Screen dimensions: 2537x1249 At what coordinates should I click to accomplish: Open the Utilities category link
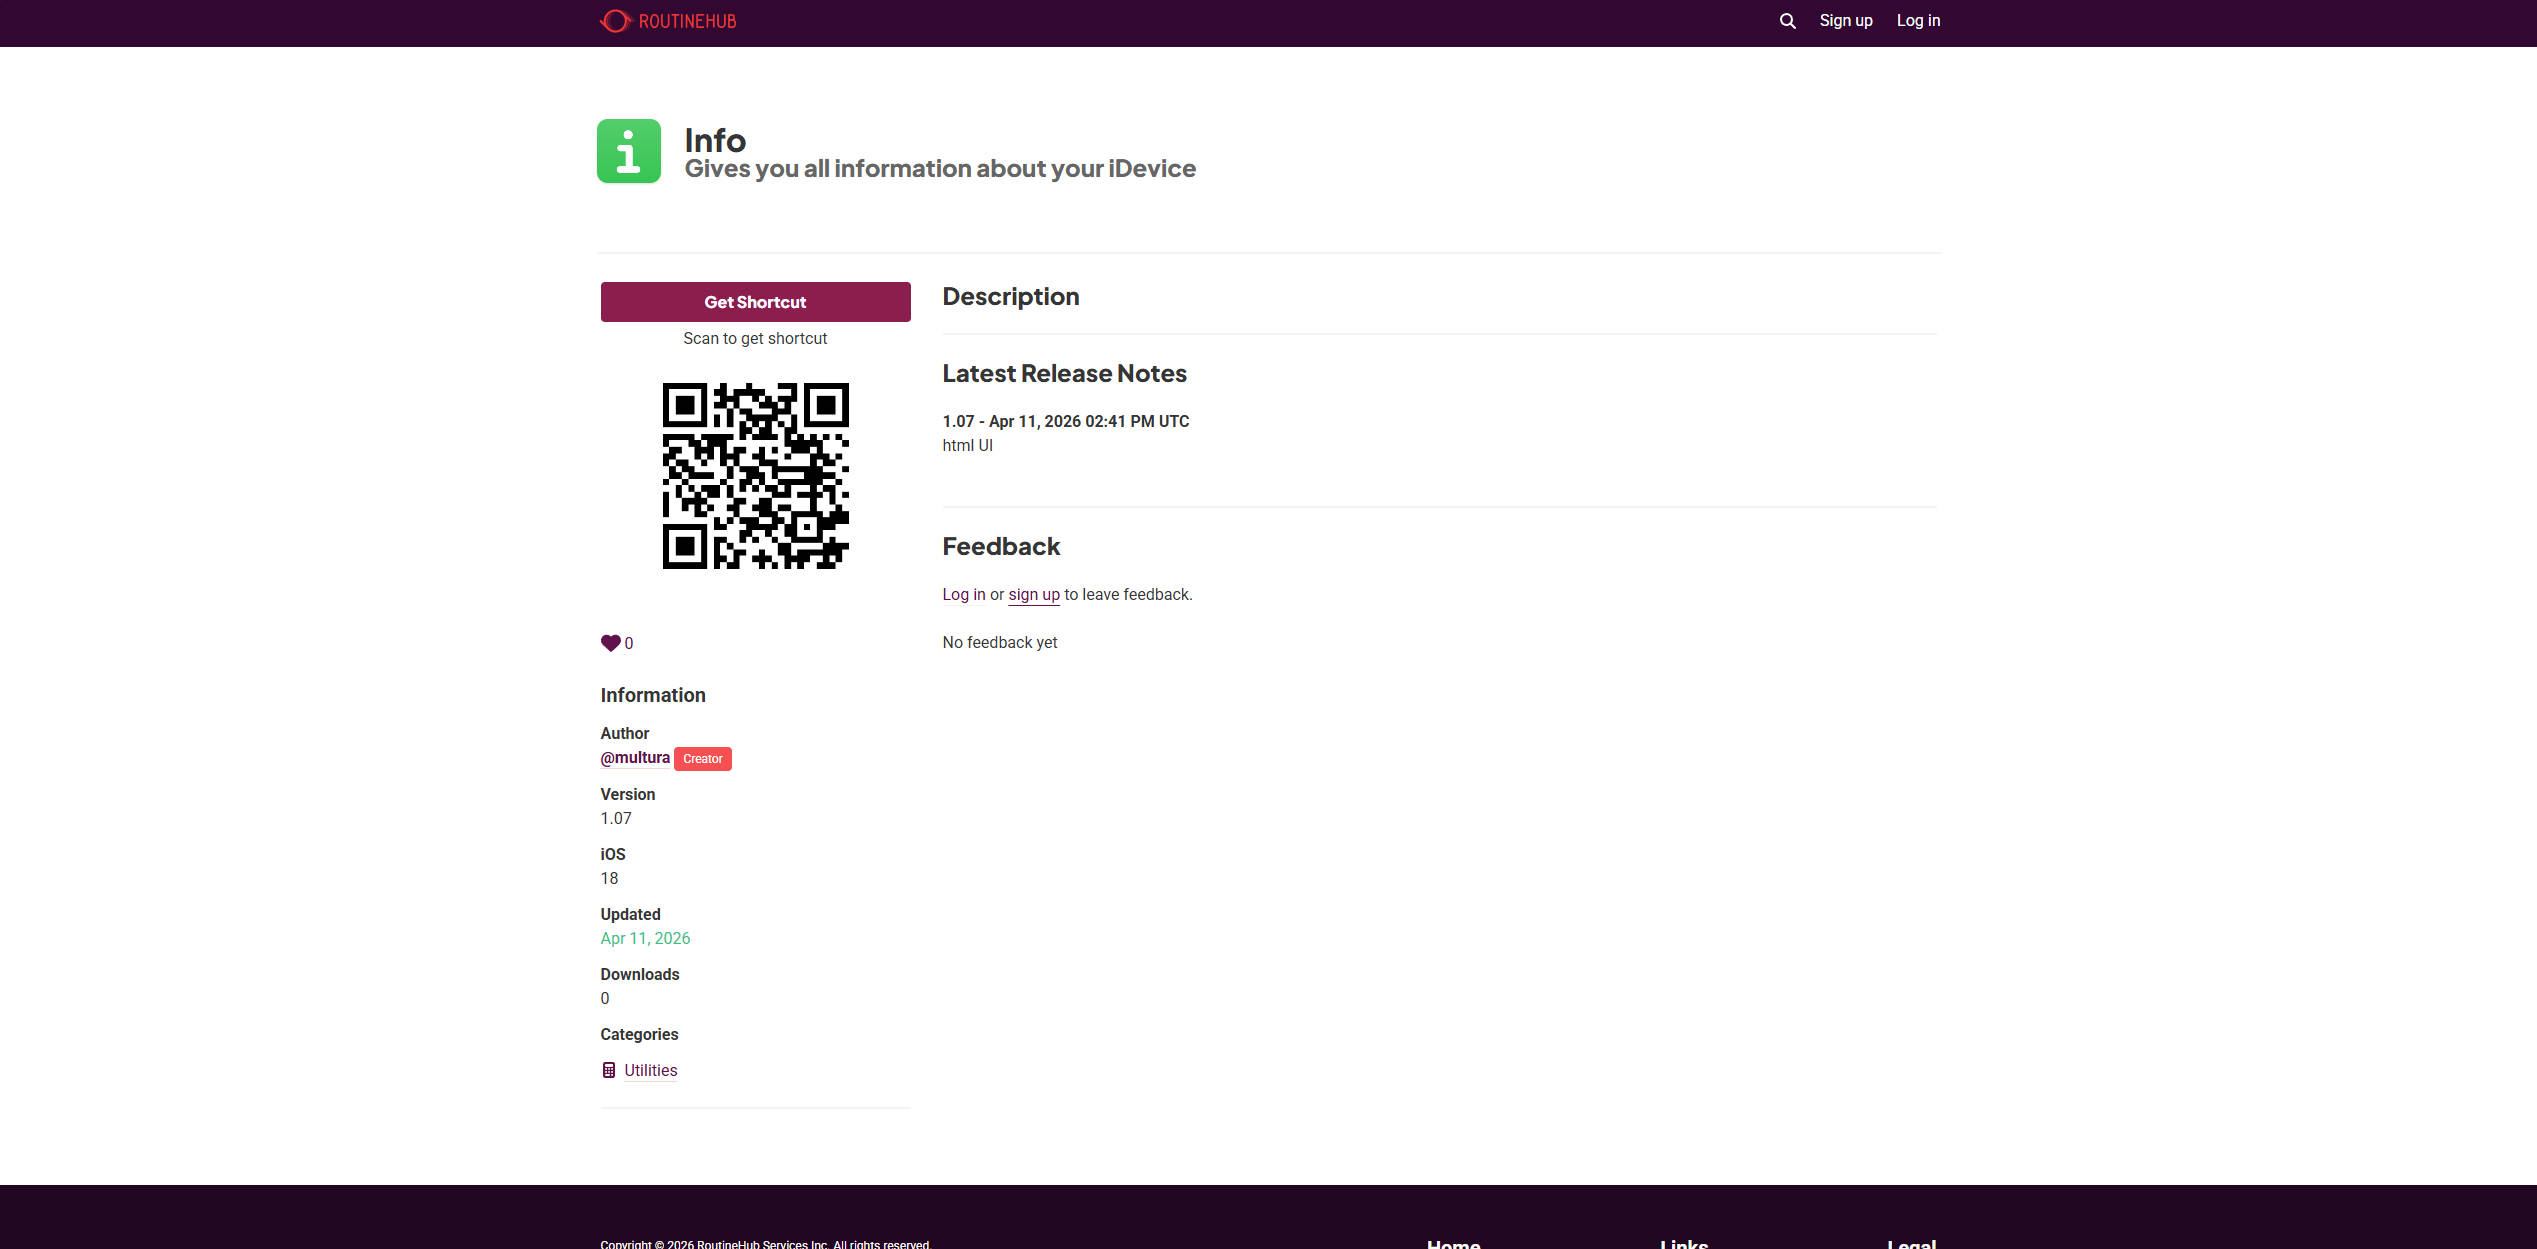[x=650, y=1070]
